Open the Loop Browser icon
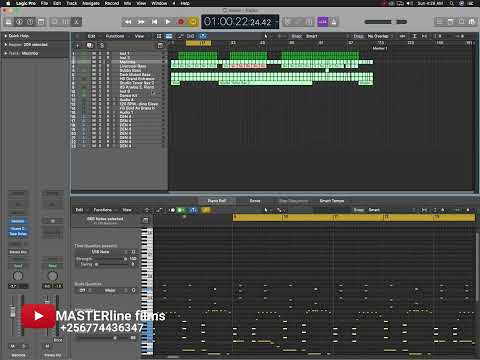This screenshot has width=480, height=360. [461, 22]
